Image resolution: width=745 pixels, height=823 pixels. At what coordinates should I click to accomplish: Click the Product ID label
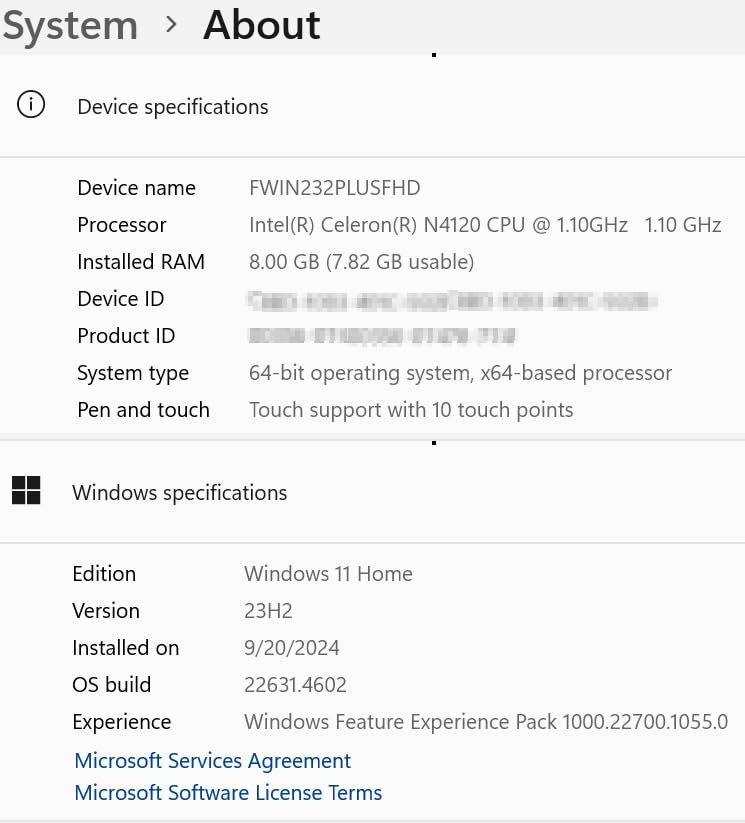127,336
